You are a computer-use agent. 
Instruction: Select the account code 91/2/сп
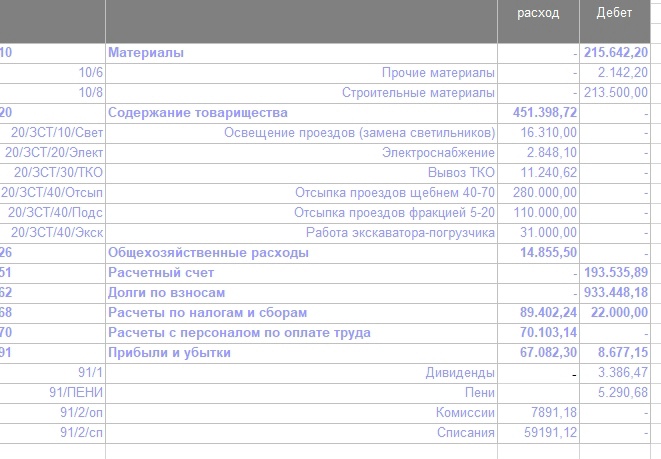point(81,432)
